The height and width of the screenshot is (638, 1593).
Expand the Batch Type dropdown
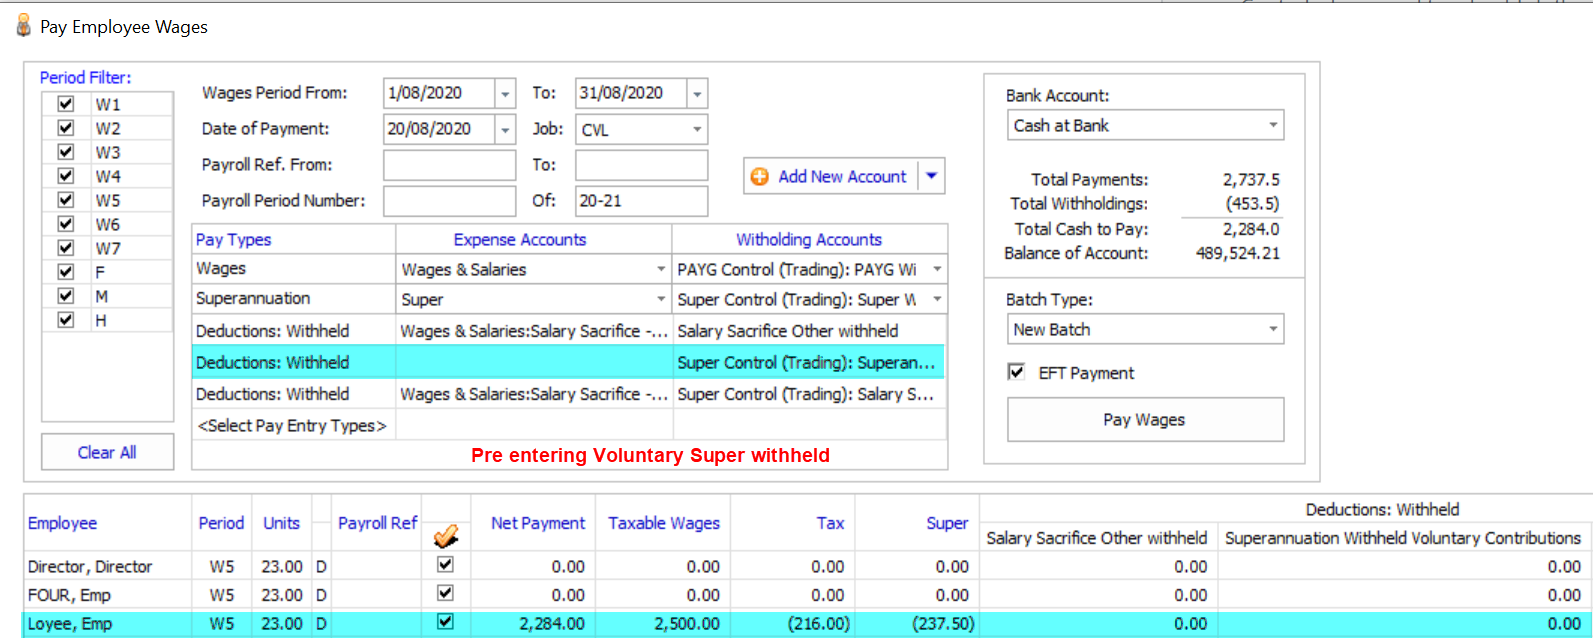(x=1272, y=329)
